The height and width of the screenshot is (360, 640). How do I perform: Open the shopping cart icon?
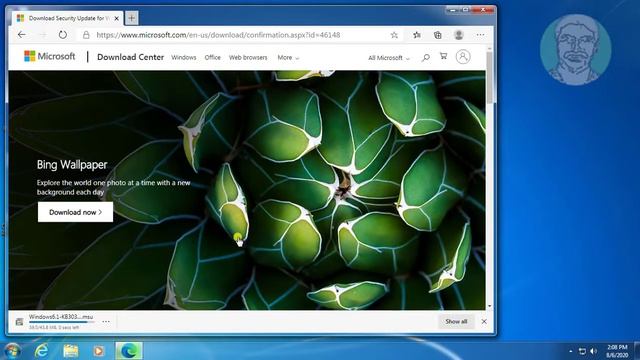[x=443, y=56]
